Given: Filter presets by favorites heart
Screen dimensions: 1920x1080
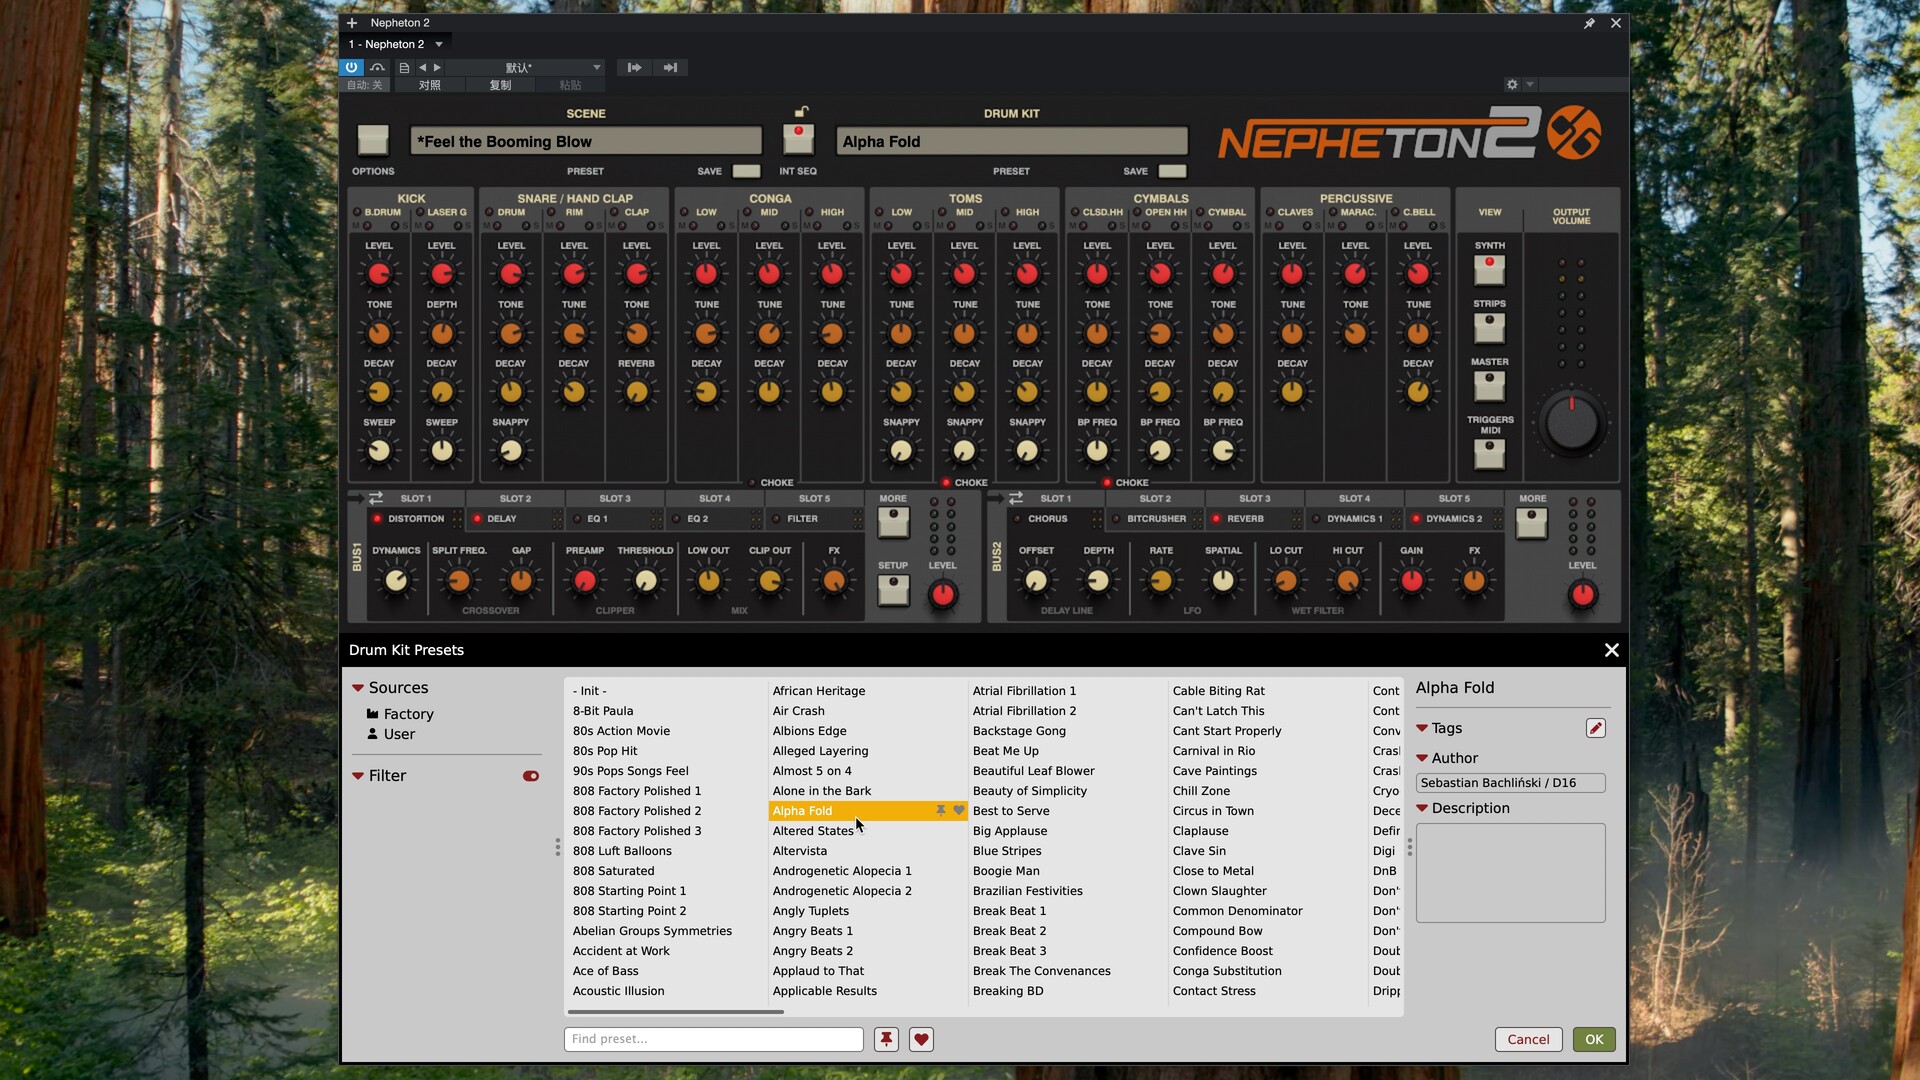Looking at the screenshot, I should (921, 1040).
